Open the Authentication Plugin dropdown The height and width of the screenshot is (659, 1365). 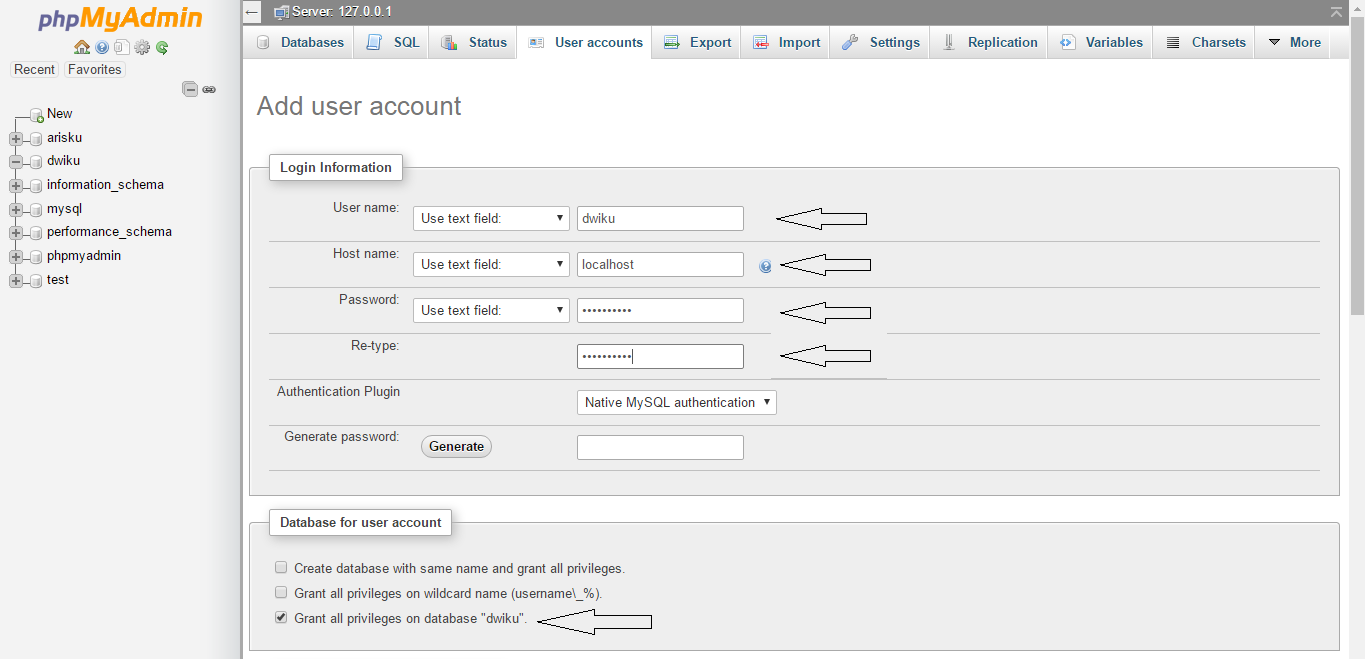676,402
